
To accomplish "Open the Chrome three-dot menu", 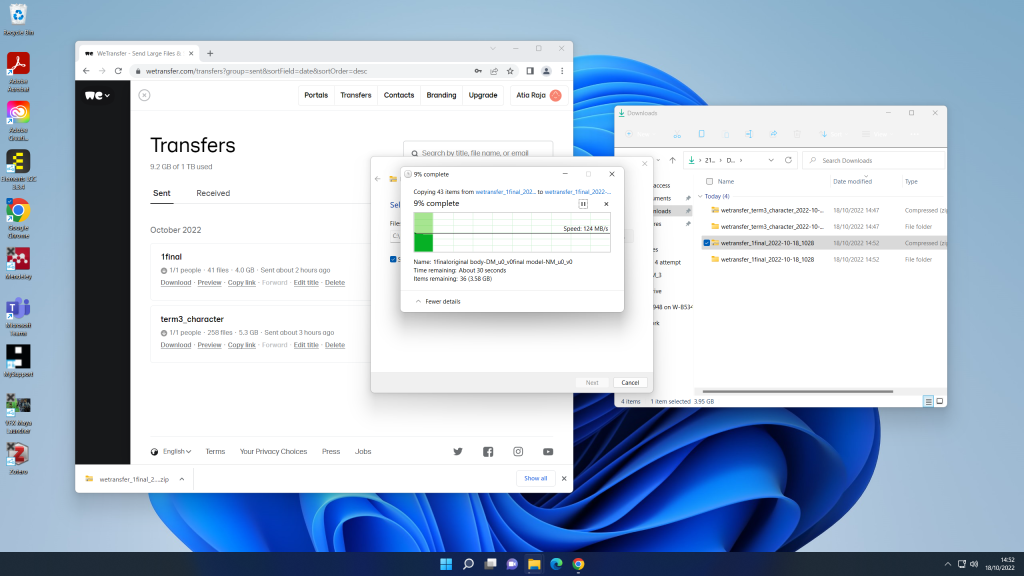I will [562, 71].
